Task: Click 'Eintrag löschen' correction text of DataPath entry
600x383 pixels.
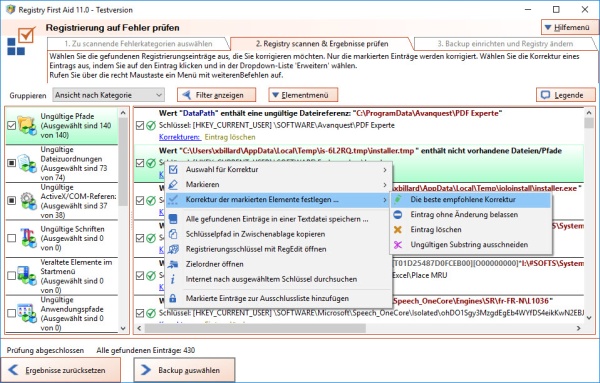Action: click(230, 137)
